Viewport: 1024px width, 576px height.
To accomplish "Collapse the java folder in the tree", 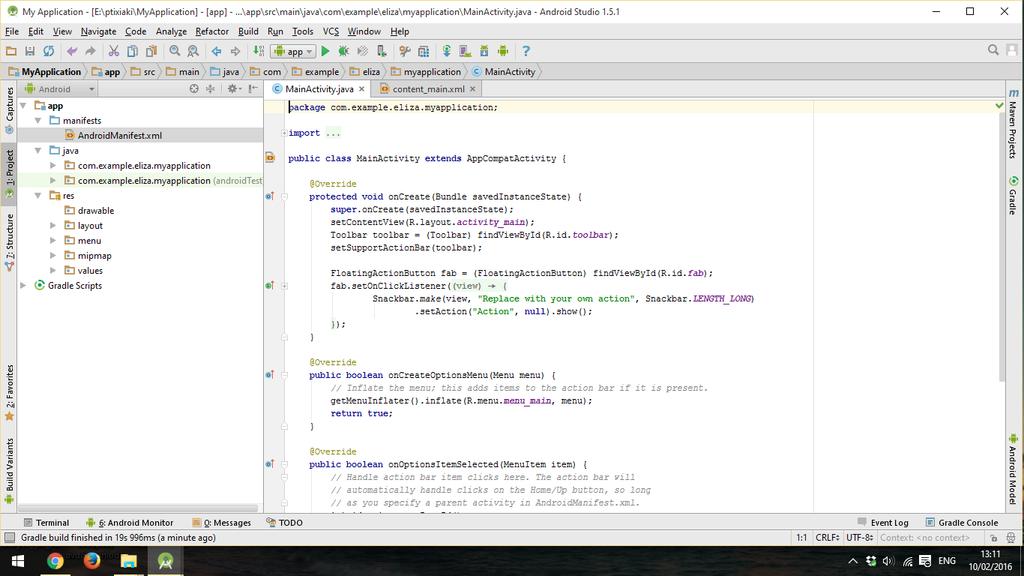I will tap(38, 151).
